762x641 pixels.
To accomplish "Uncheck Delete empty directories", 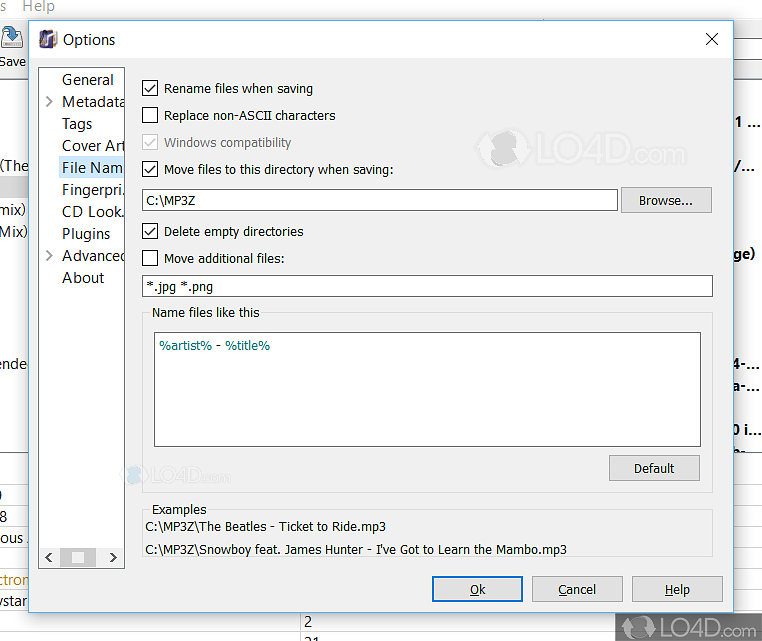I will [x=150, y=231].
